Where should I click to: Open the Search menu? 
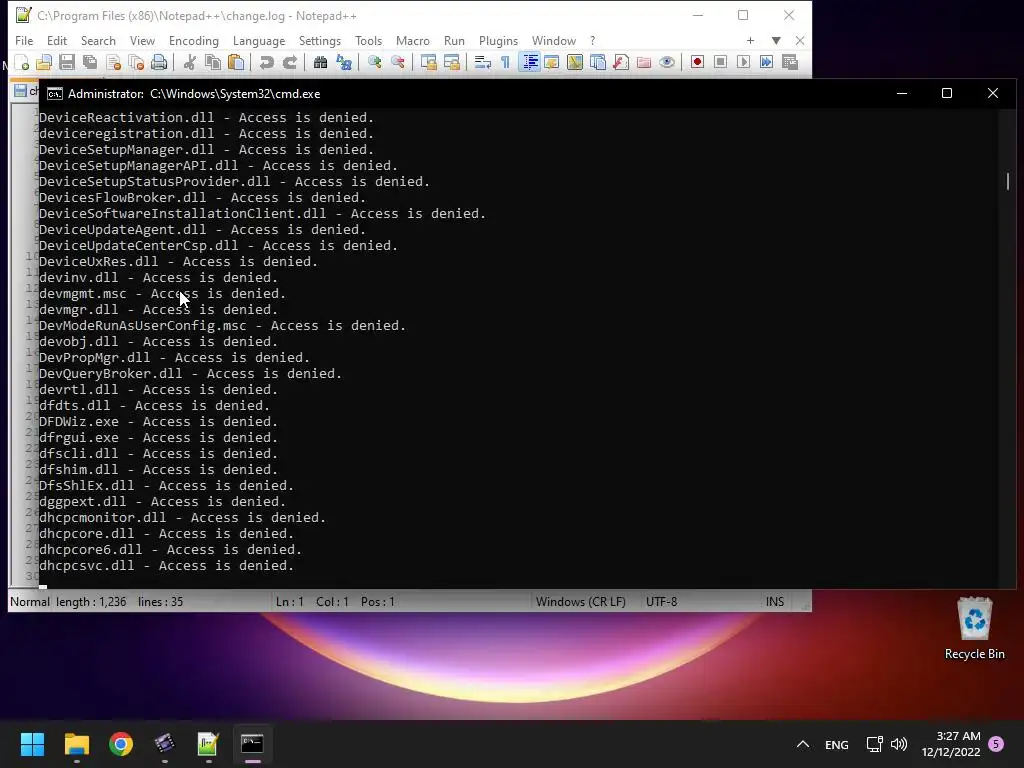pos(98,40)
